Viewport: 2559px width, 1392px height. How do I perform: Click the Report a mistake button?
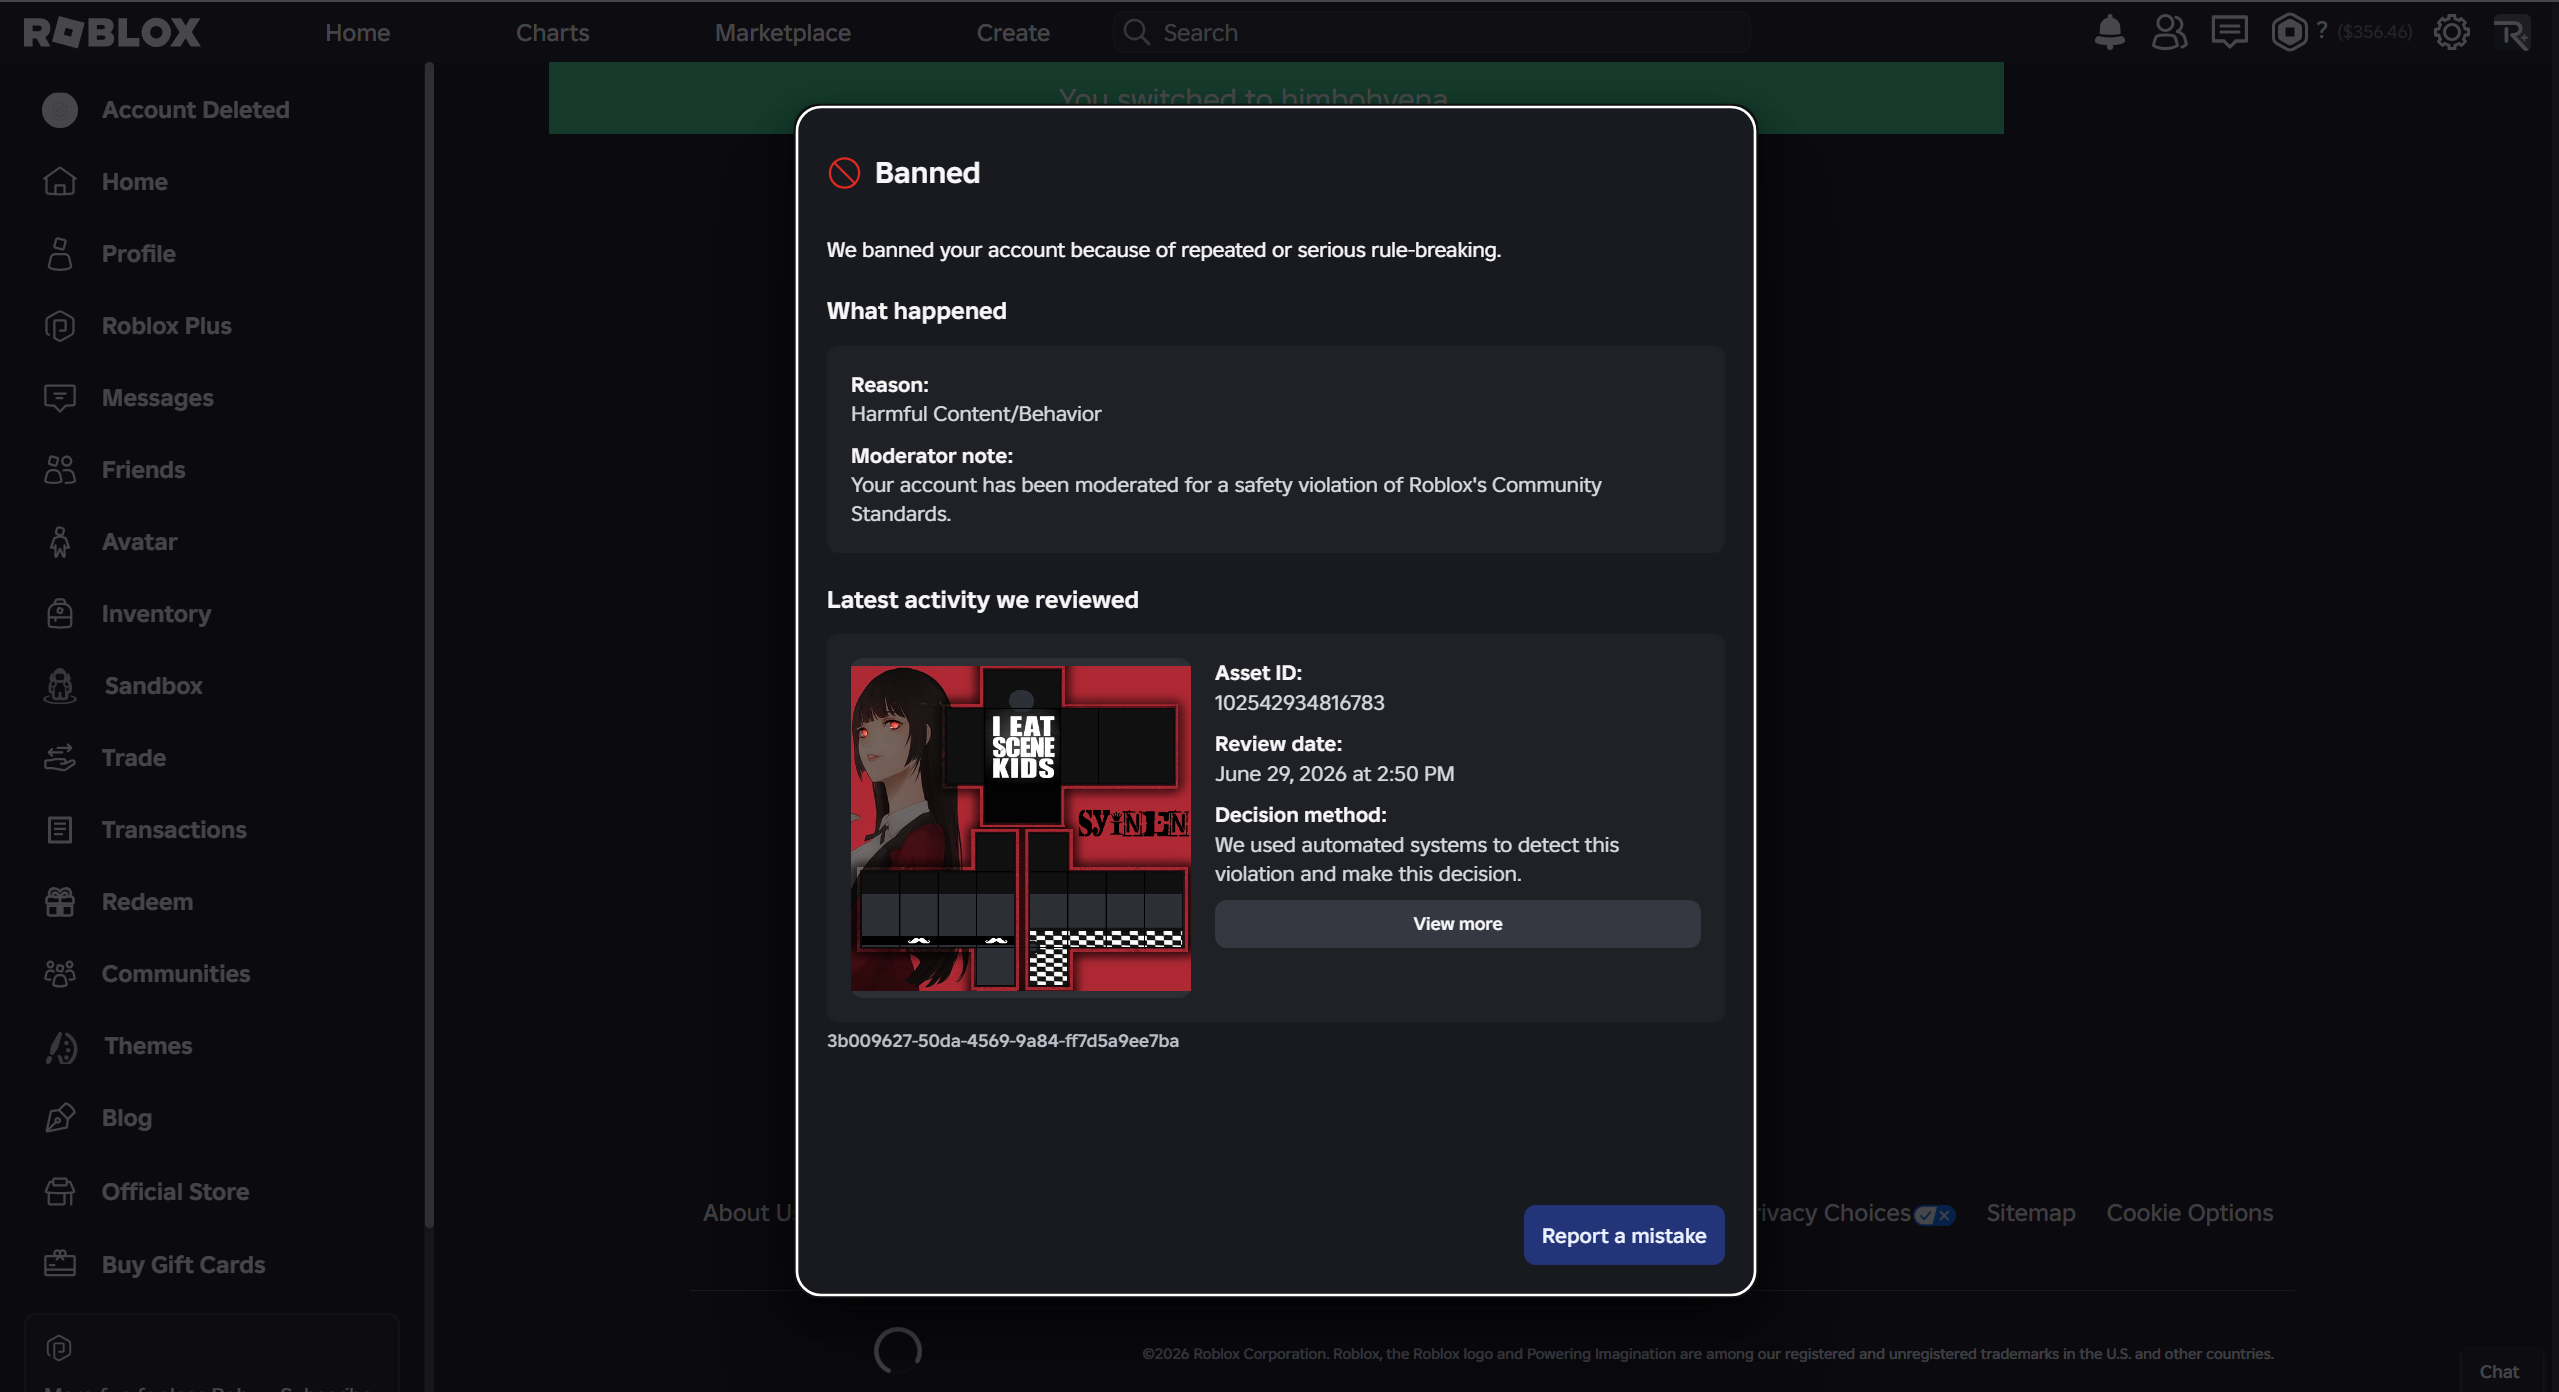coord(1623,1236)
